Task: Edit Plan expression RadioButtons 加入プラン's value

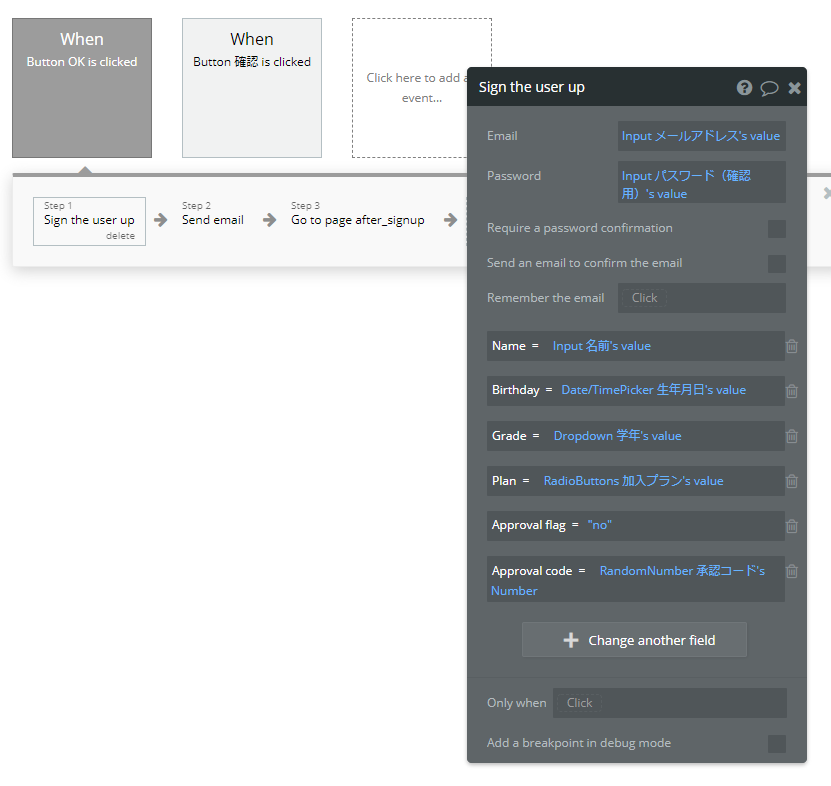Action: (x=633, y=481)
